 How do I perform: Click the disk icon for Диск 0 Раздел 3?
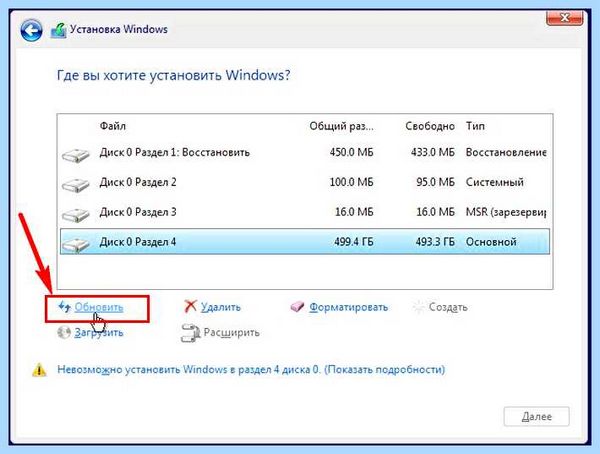click(75, 214)
